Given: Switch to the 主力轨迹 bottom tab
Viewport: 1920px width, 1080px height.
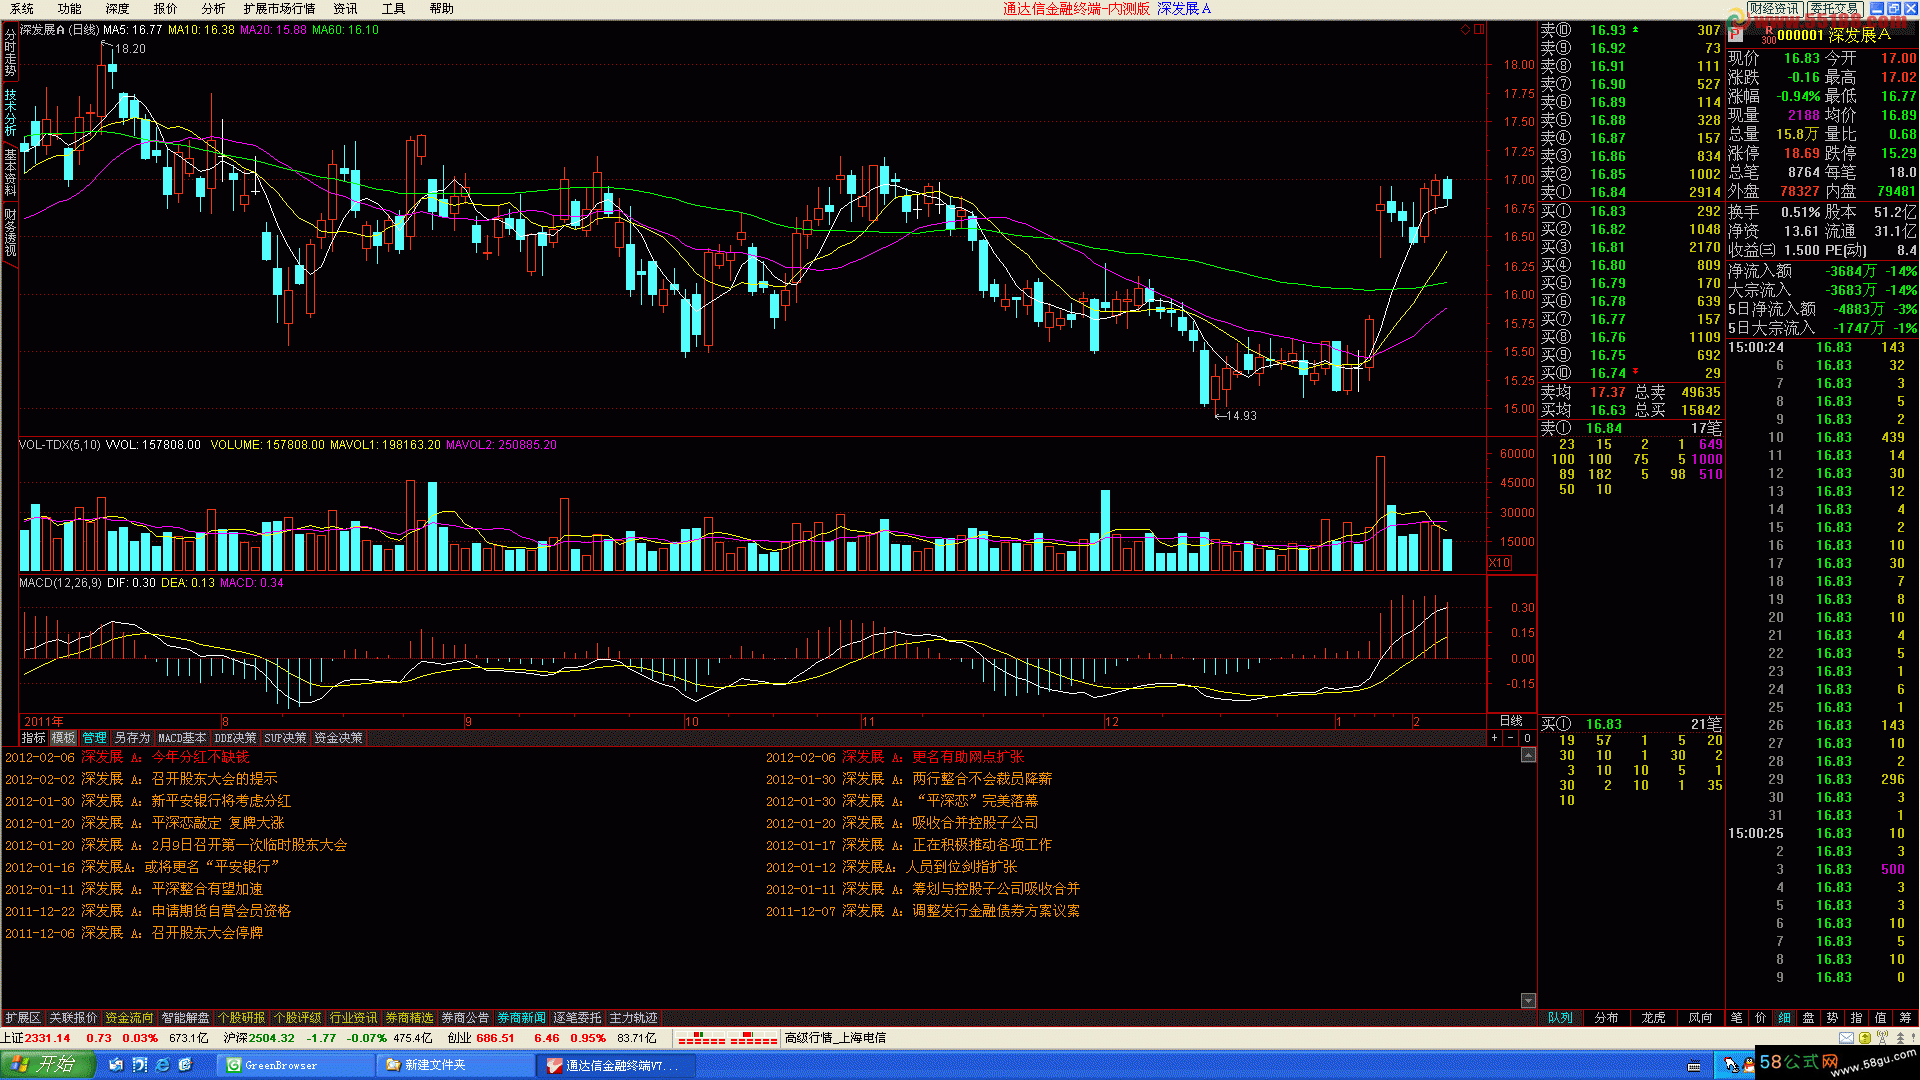Looking at the screenshot, I should coord(633,1018).
